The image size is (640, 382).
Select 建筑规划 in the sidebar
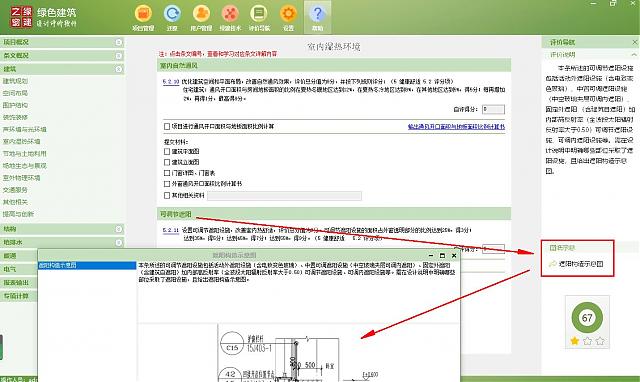point(16,81)
